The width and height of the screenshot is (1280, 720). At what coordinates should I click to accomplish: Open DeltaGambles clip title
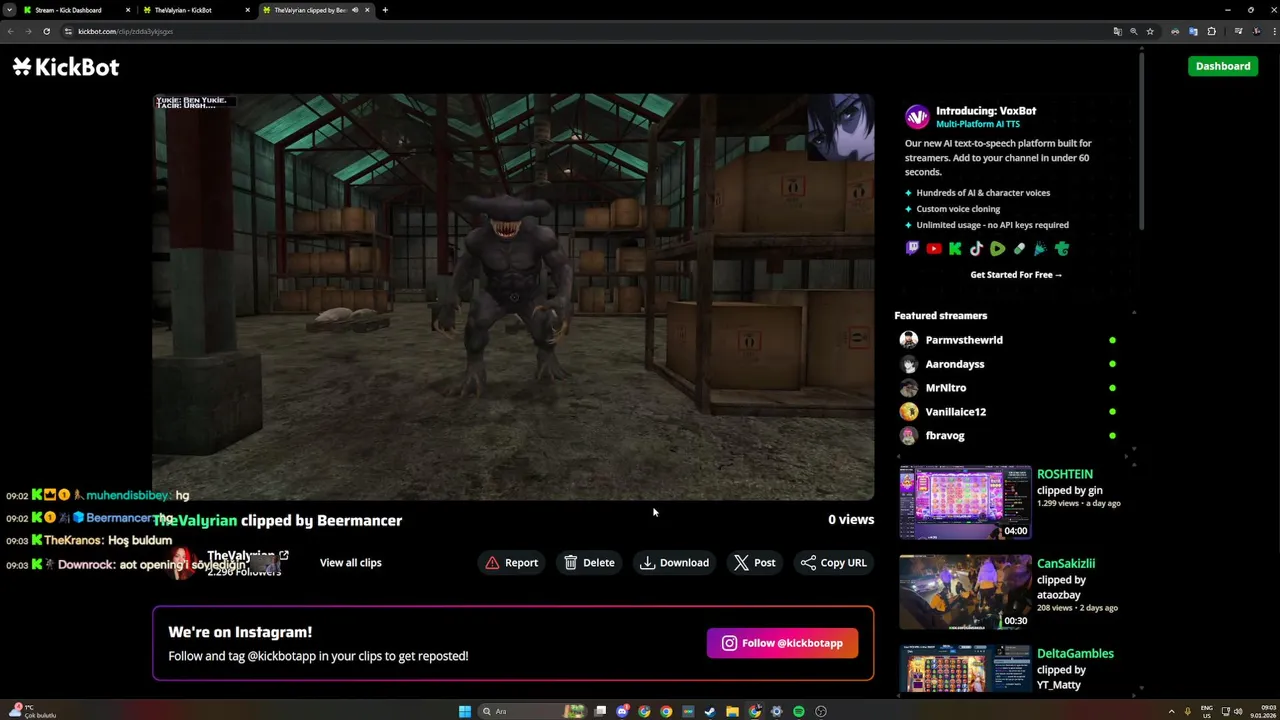point(1075,654)
